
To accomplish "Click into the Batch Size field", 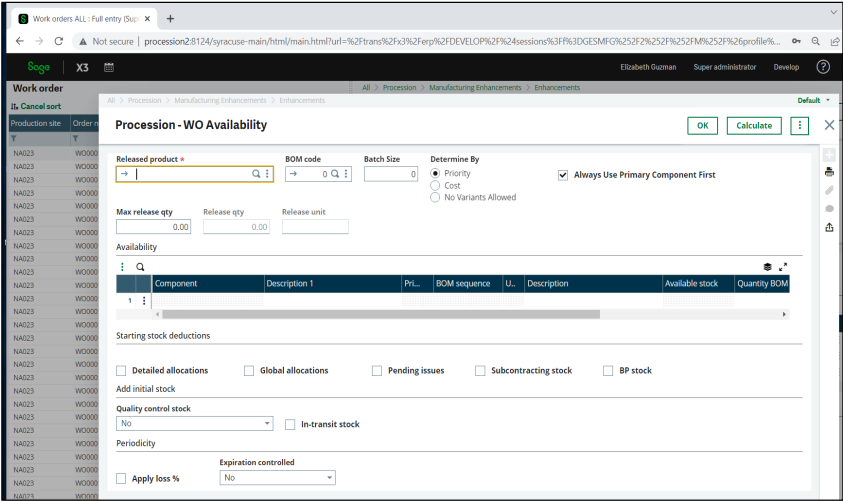I will click(391, 174).
